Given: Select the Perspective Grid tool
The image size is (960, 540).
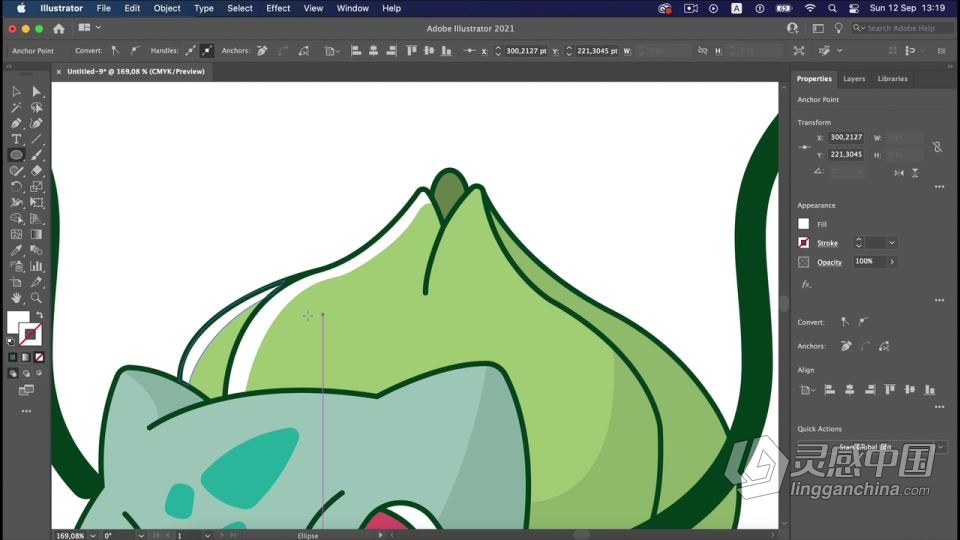Looking at the screenshot, I should tap(37, 219).
